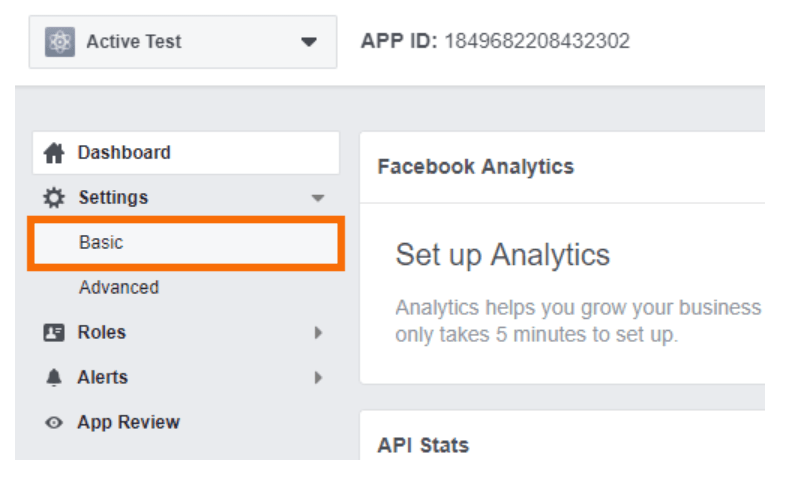The width and height of the screenshot is (800, 485).
Task: Click the Settings gear icon
Action: pos(54,198)
